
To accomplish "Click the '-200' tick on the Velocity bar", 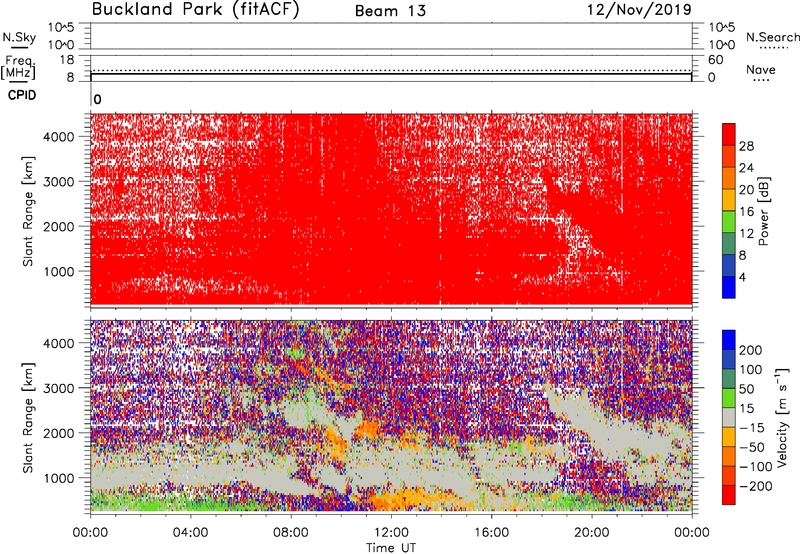I will (756, 486).
